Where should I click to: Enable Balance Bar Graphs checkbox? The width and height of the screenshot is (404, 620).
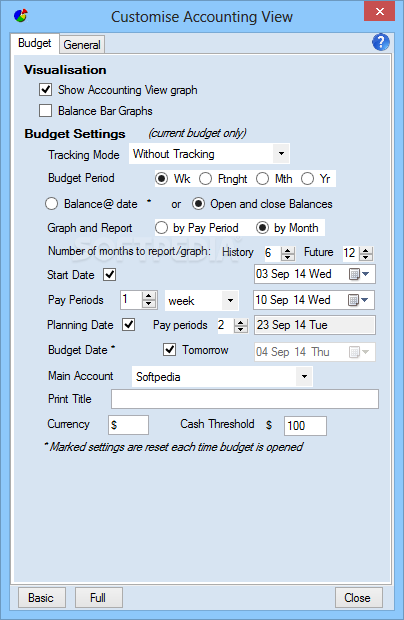[45, 111]
